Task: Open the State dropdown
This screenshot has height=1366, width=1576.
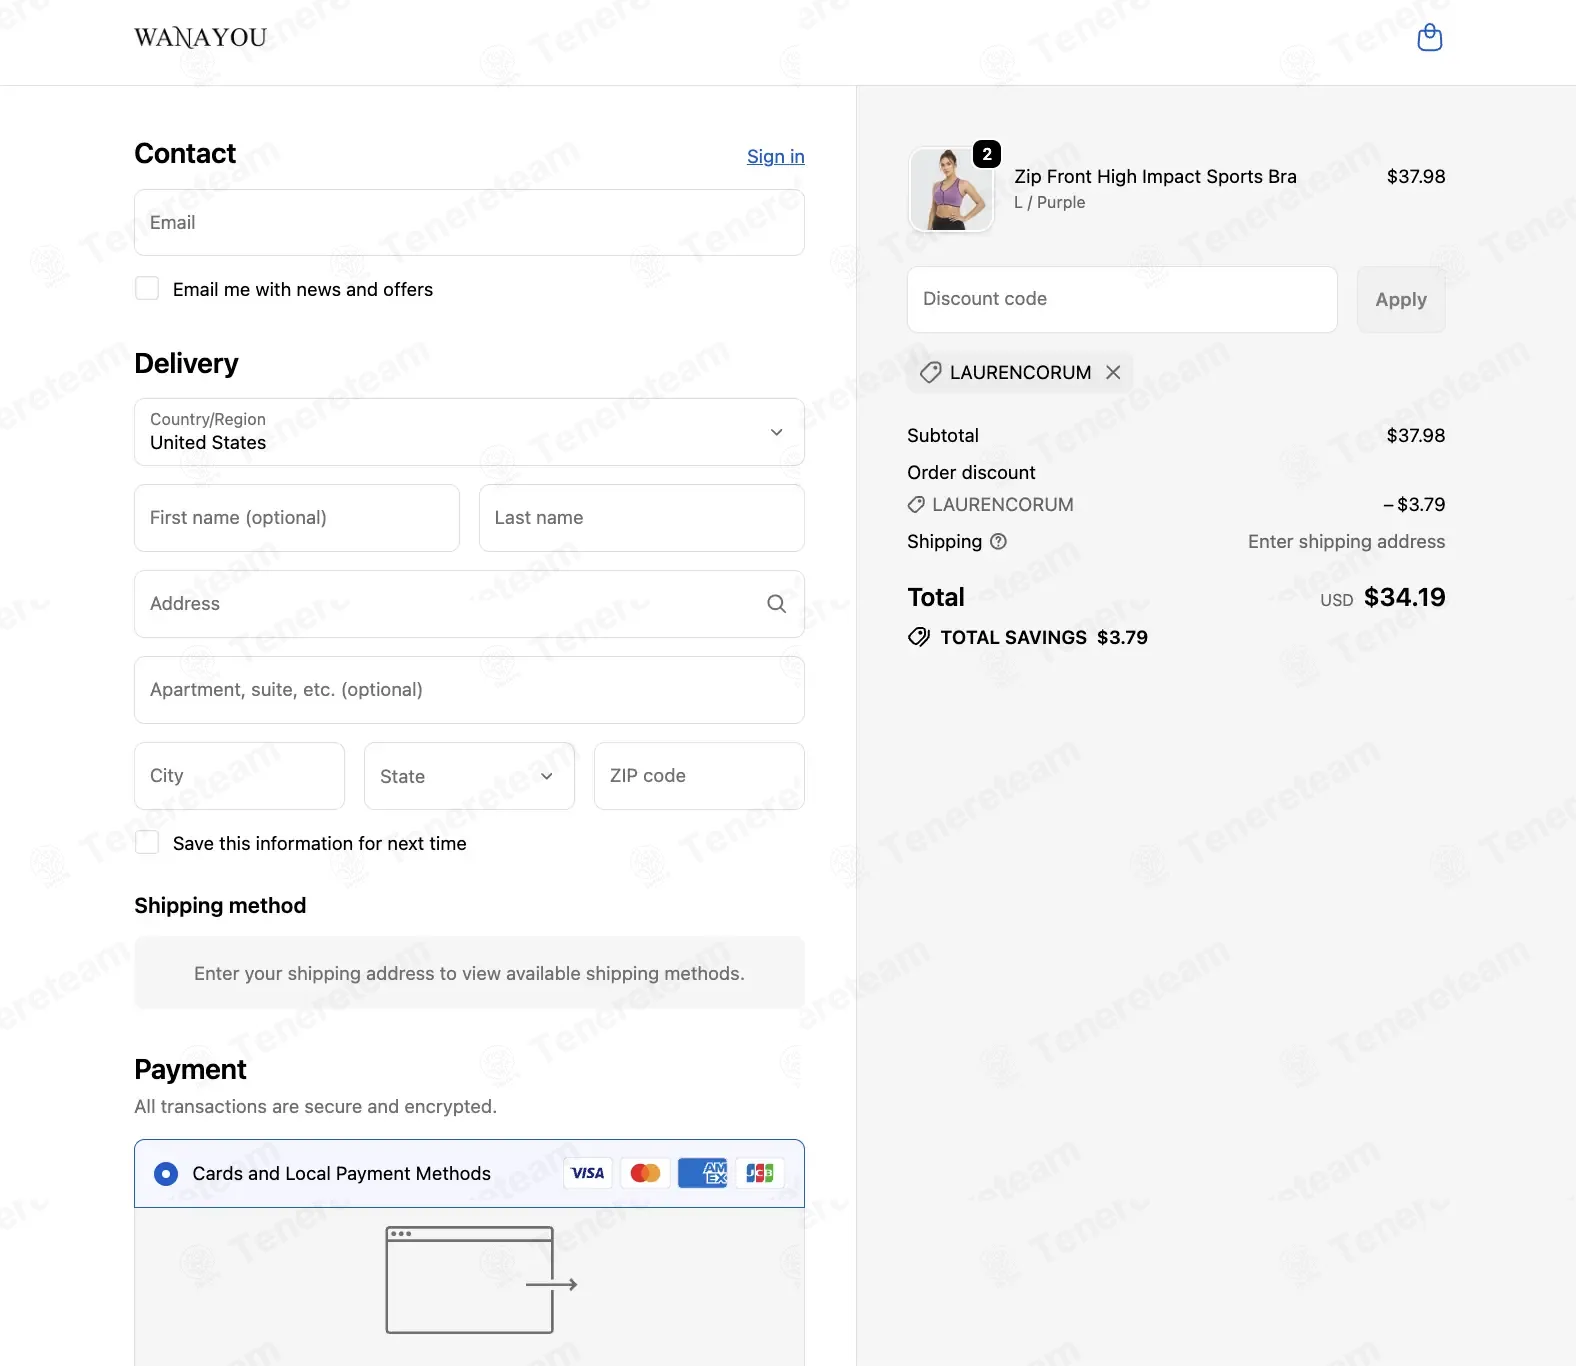Action: tap(469, 776)
